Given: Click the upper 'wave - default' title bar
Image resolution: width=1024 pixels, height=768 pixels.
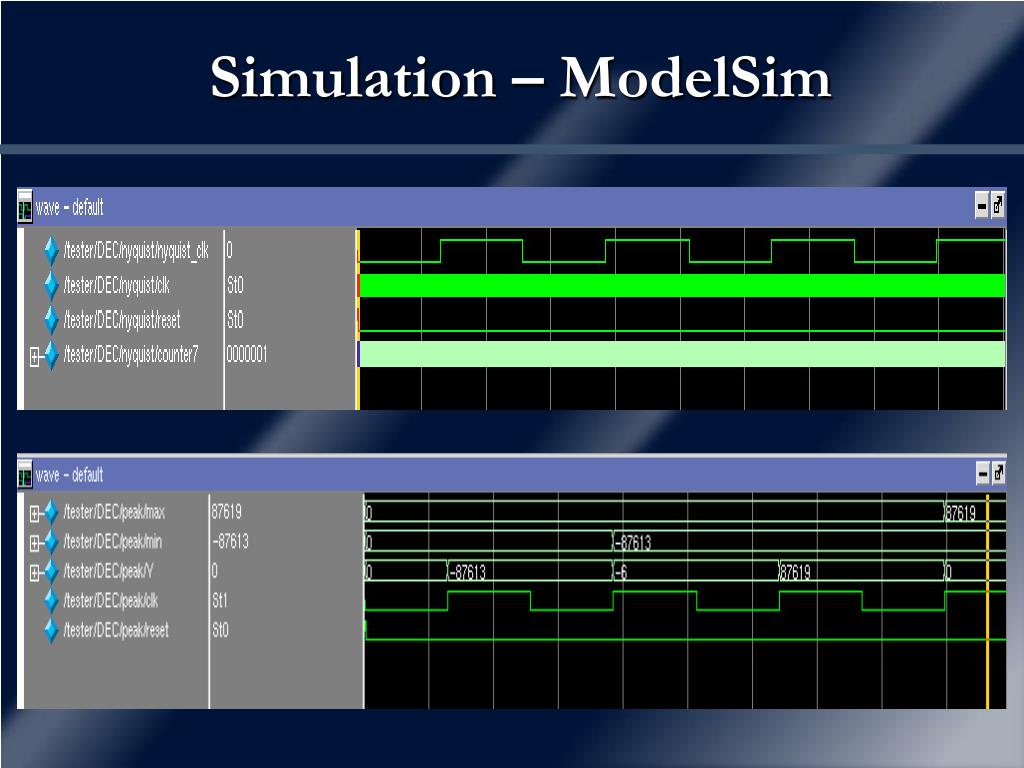Looking at the screenshot, I should (511, 207).
